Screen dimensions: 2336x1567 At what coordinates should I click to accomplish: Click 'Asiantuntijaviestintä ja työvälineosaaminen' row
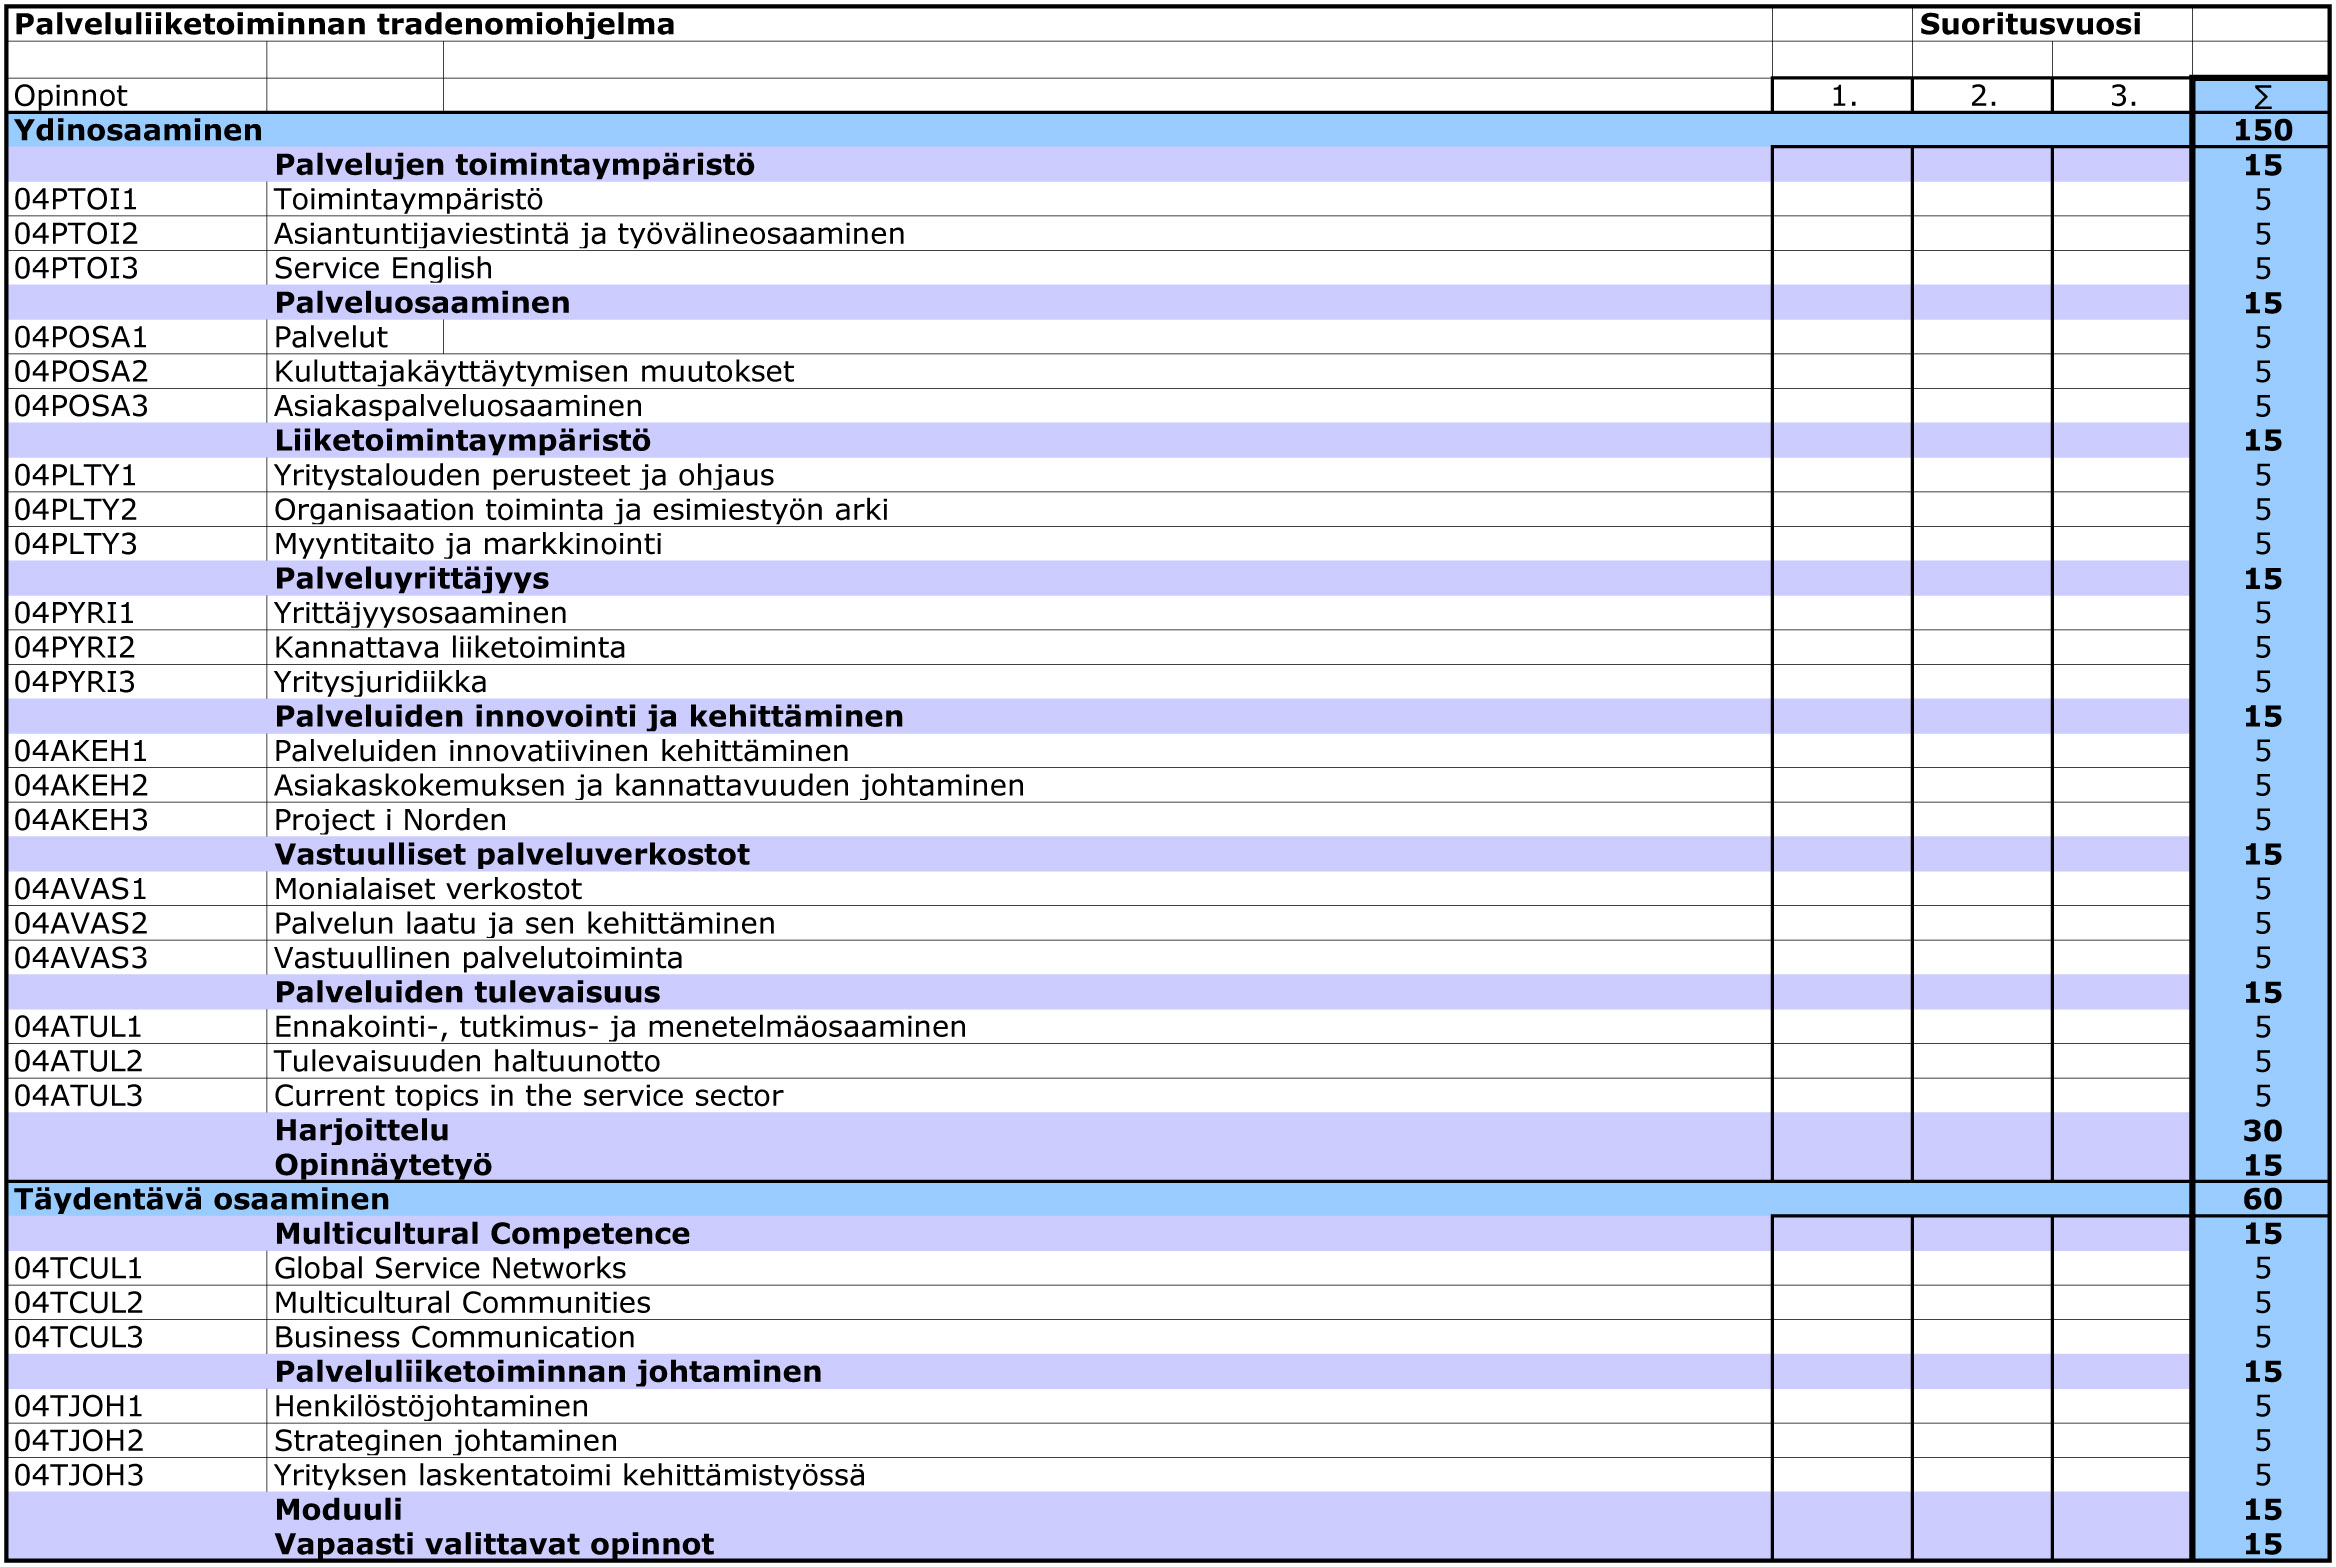(1100, 234)
